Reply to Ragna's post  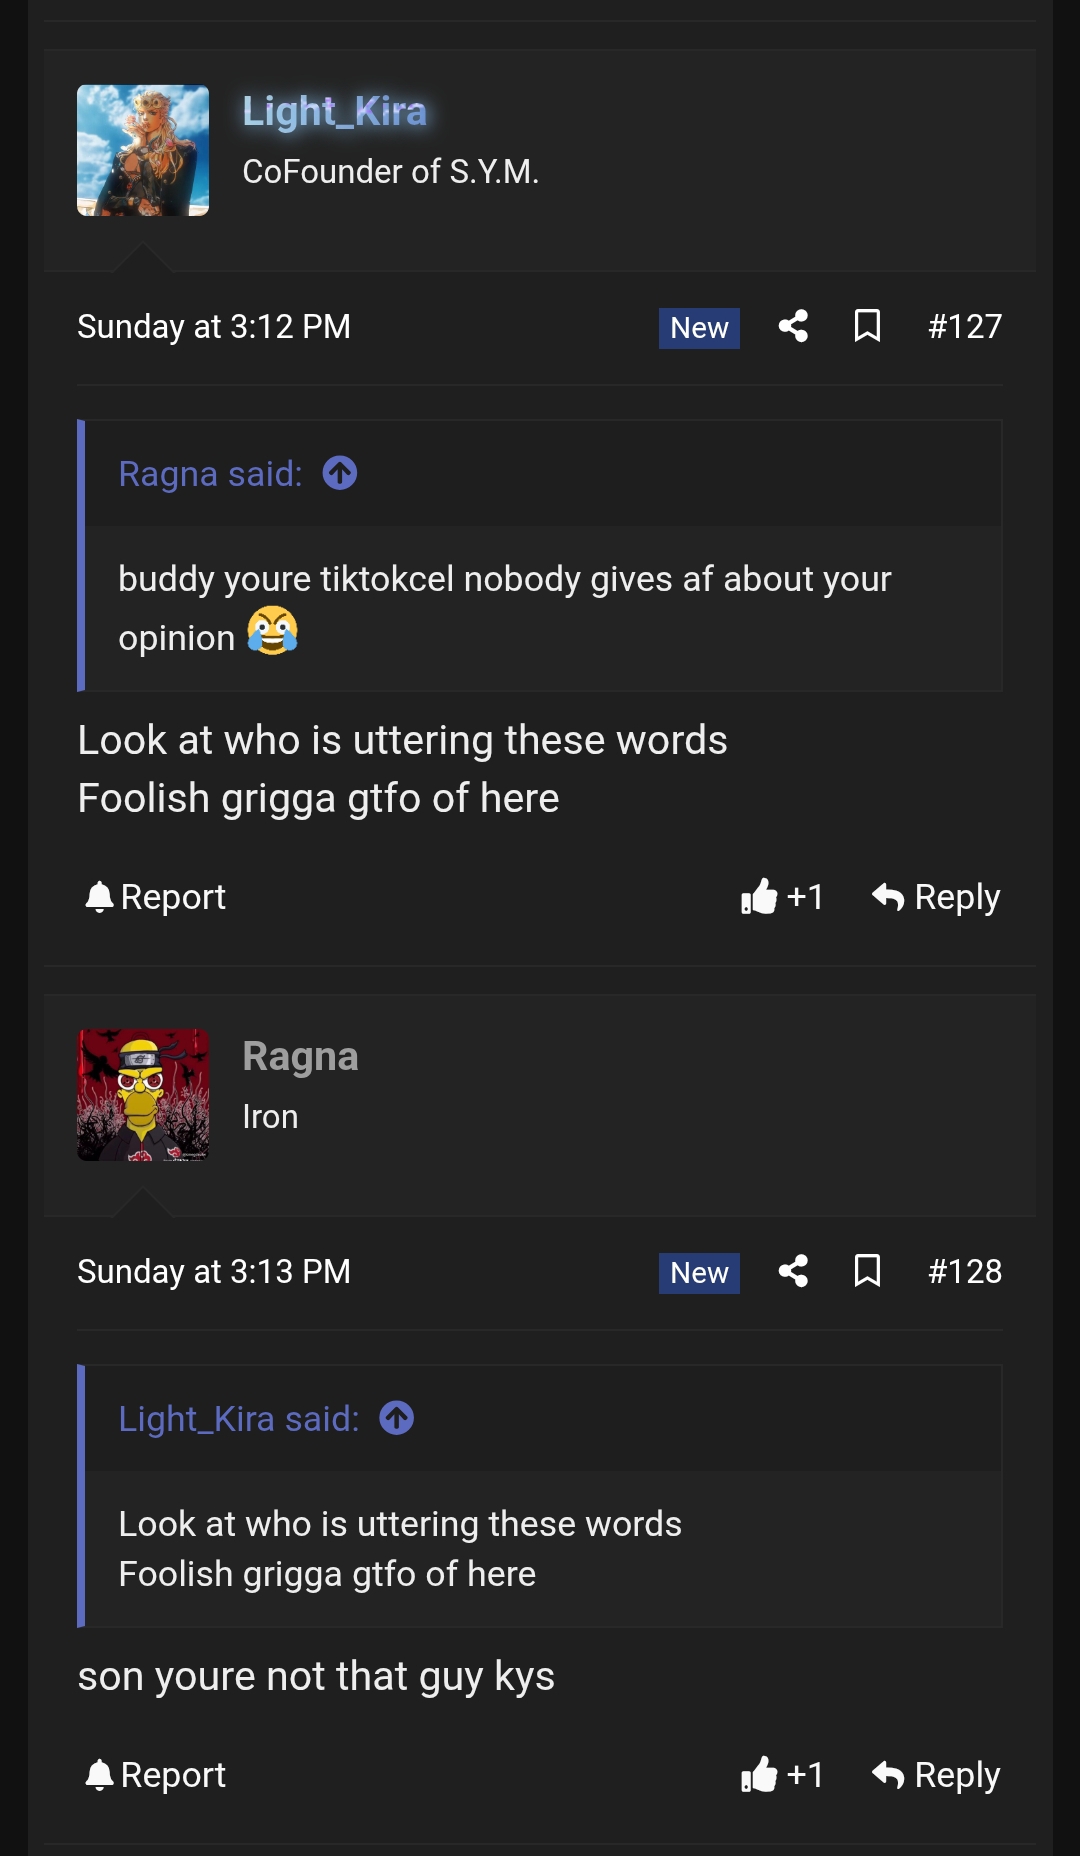tap(935, 1774)
